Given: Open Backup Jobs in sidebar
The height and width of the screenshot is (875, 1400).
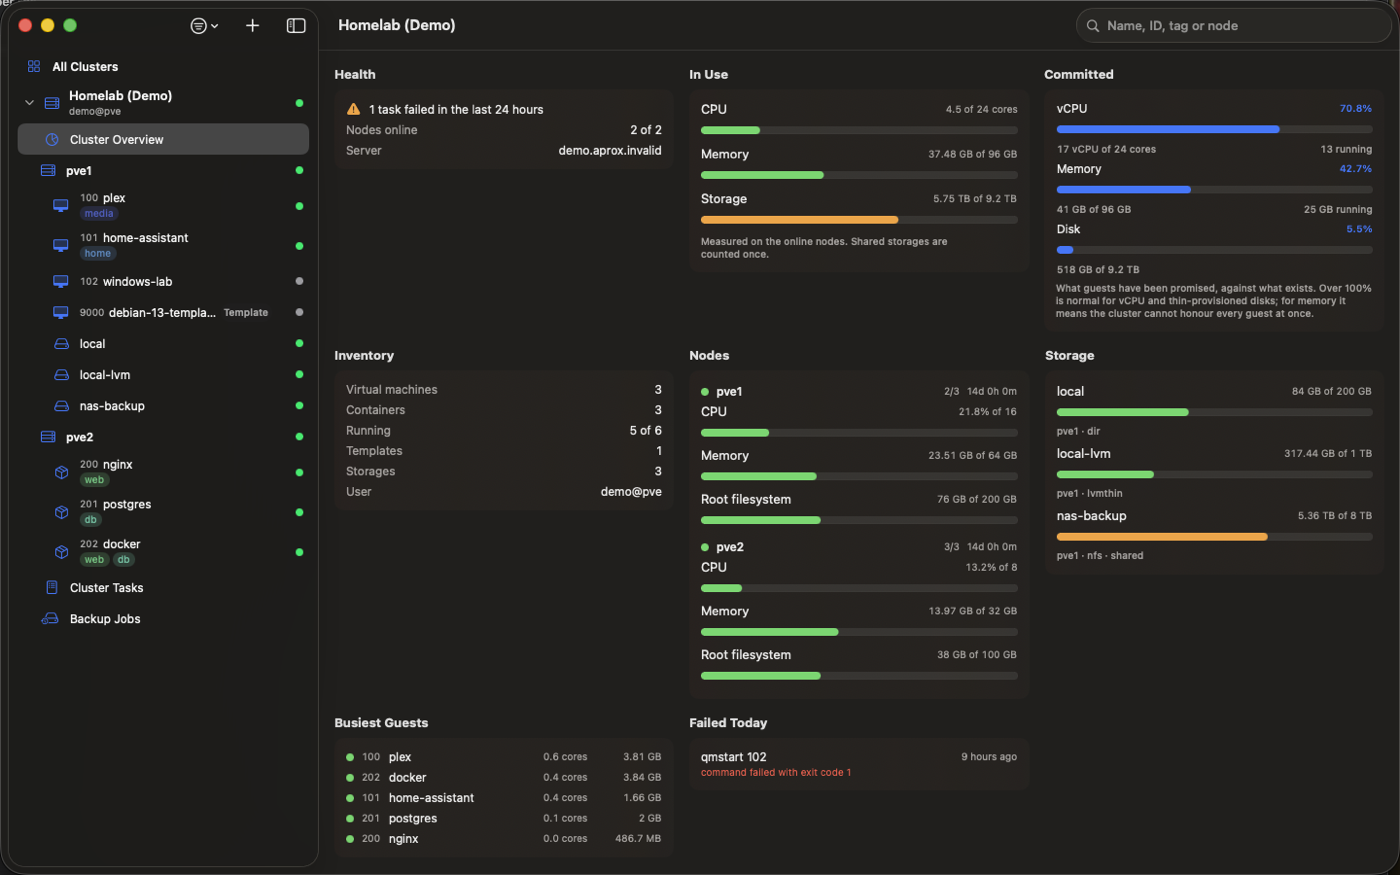Looking at the screenshot, I should [x=163, y=619].
